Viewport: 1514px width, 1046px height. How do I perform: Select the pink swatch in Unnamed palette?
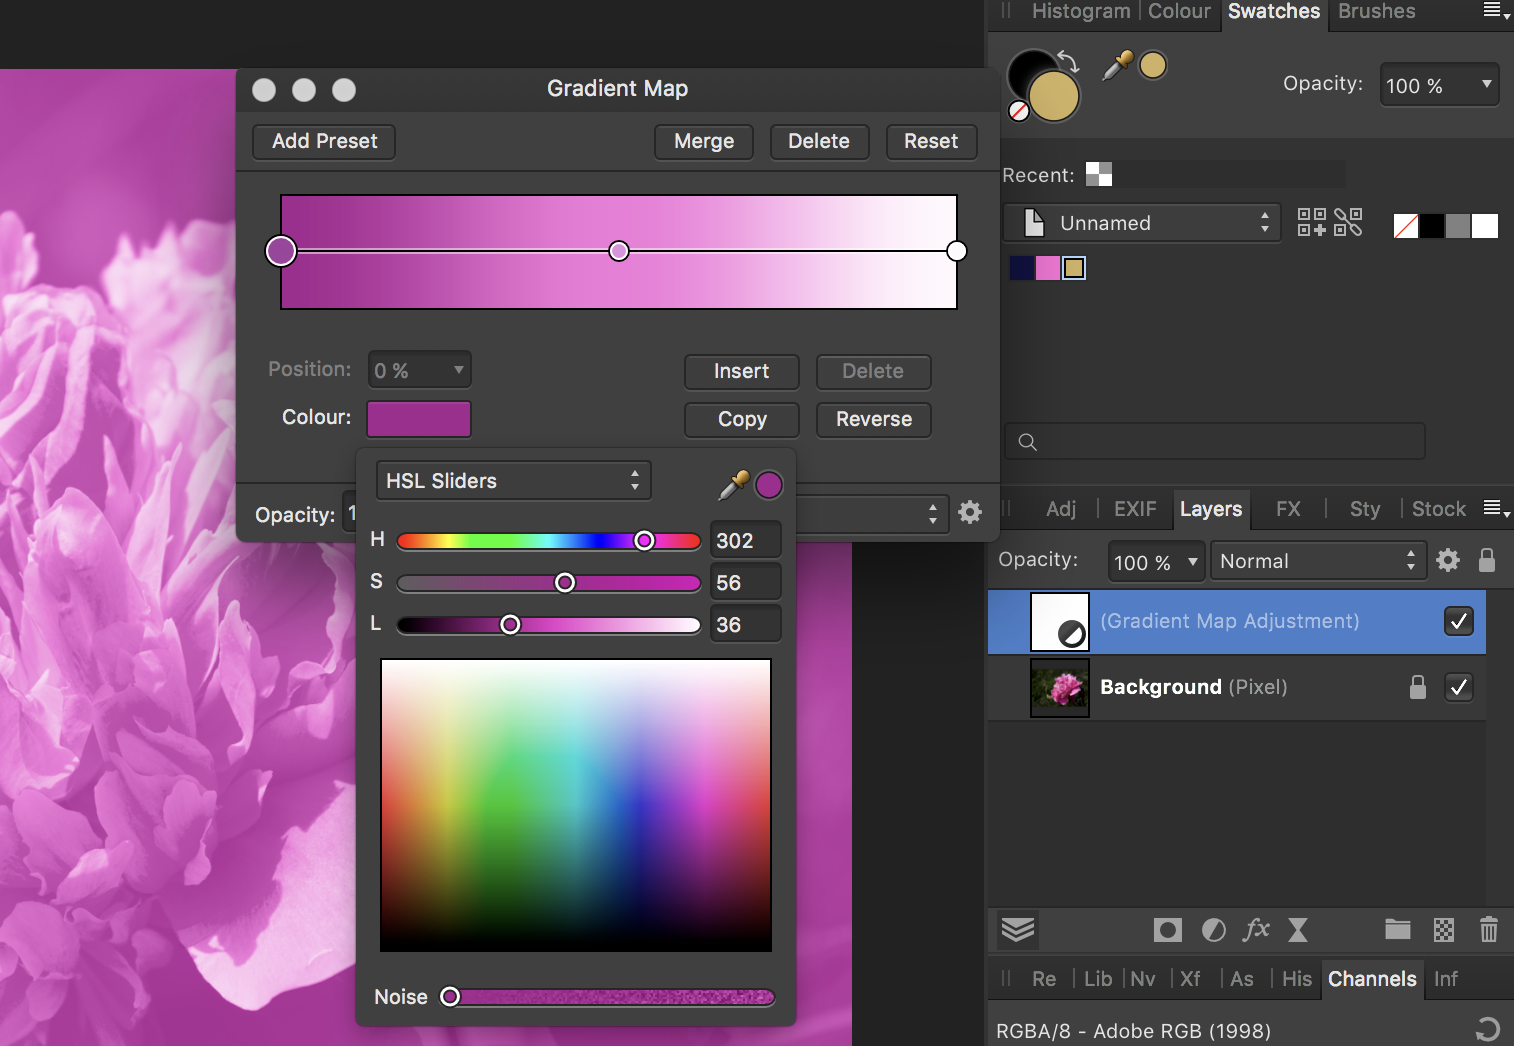[x=1048, y=268]
